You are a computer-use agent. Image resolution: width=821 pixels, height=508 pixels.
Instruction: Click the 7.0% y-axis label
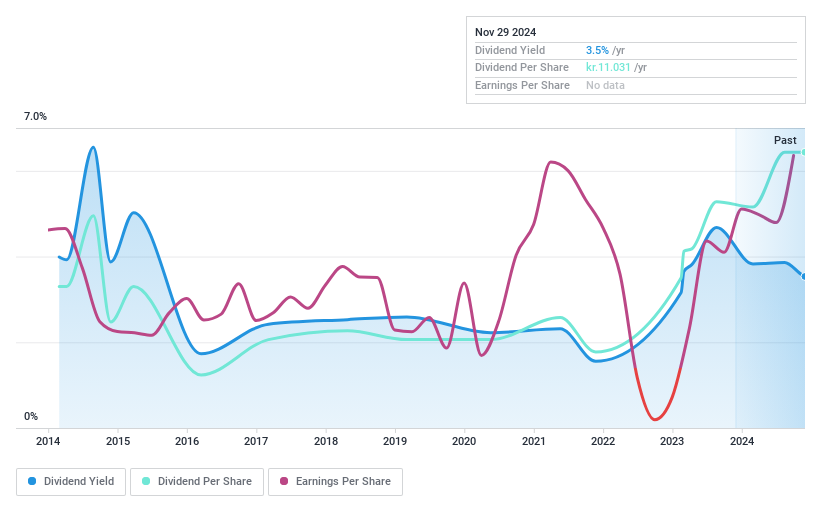(36, 117)
